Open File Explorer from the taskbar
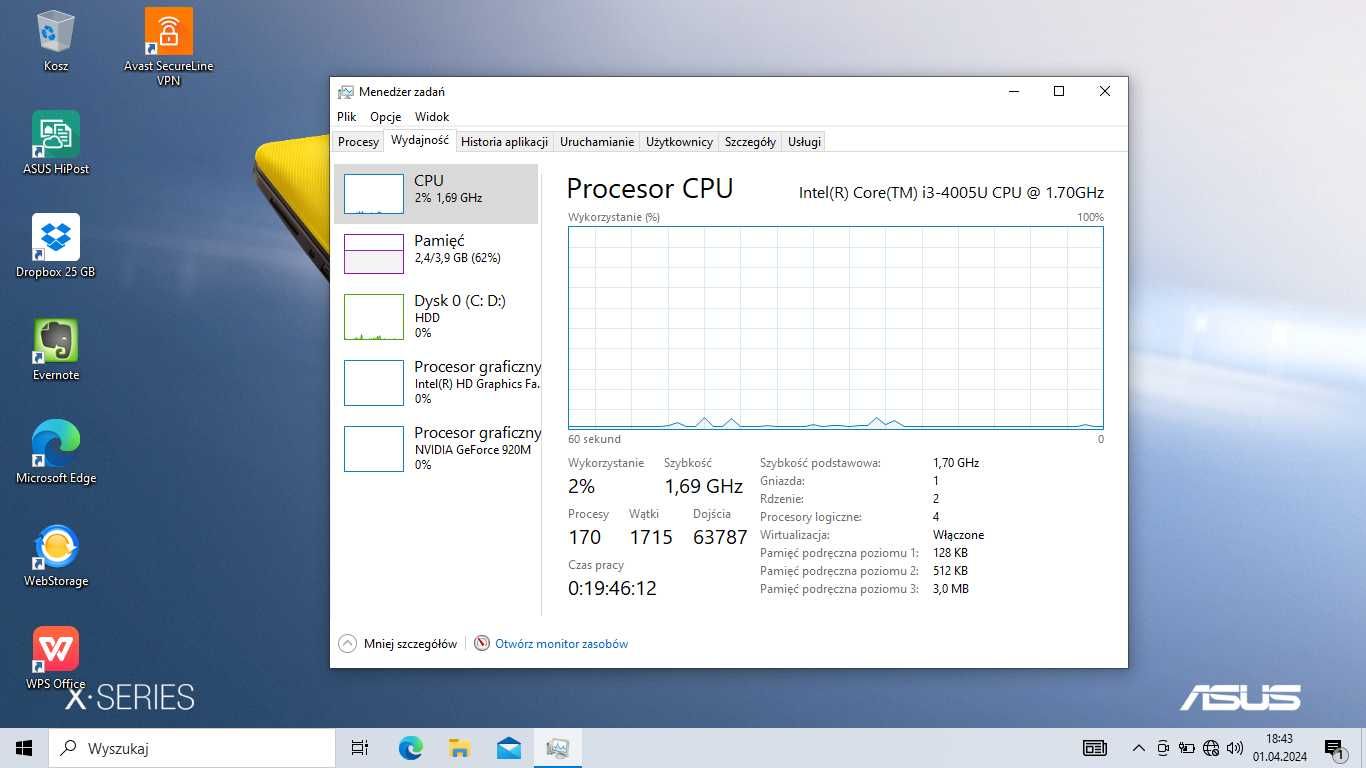The width and height of the screenshot is (1366, 768). click(459, 748)
